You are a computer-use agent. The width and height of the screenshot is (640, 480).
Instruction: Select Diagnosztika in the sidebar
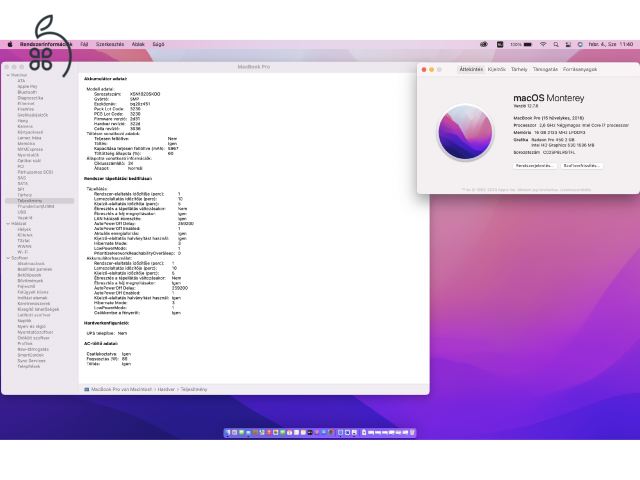tap(30, 98)
